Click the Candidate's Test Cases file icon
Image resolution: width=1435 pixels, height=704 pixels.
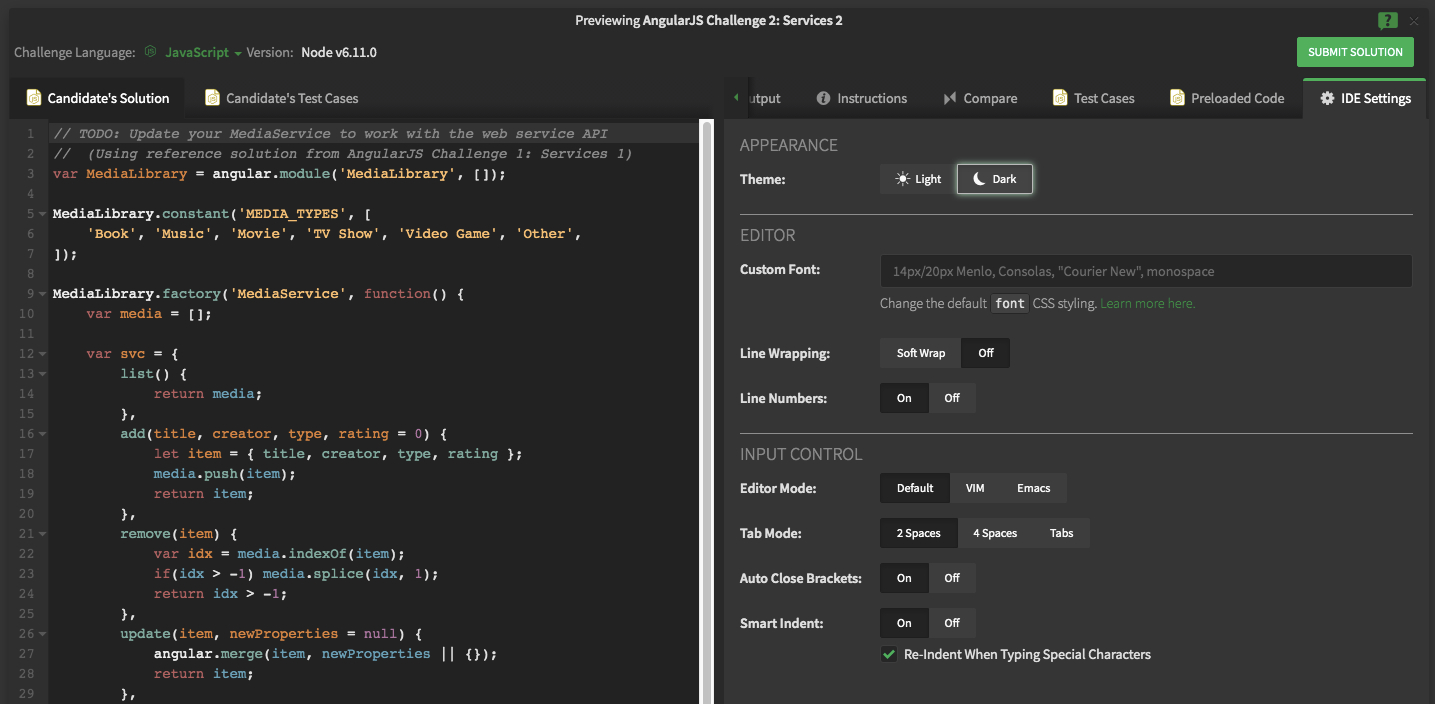(212, 98)
